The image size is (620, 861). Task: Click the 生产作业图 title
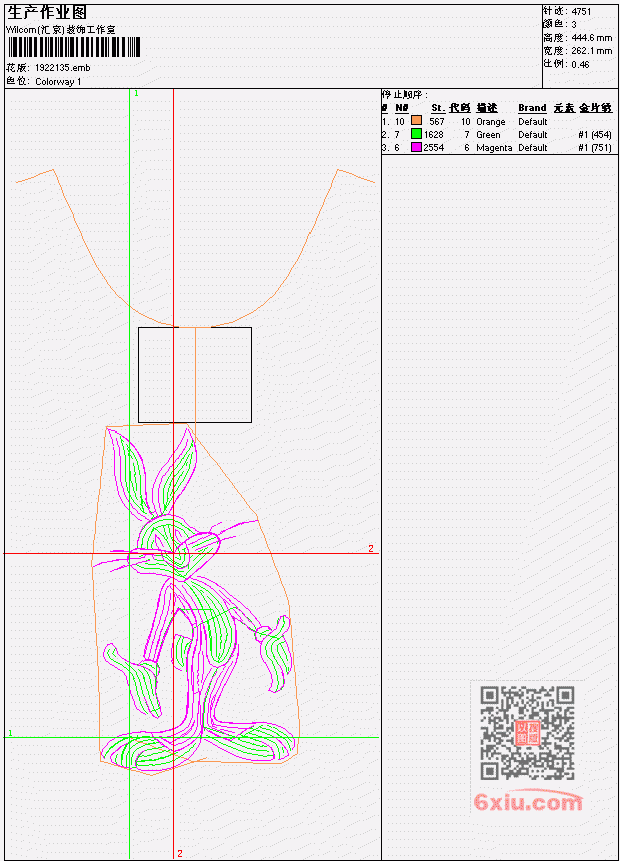[47, 13]
